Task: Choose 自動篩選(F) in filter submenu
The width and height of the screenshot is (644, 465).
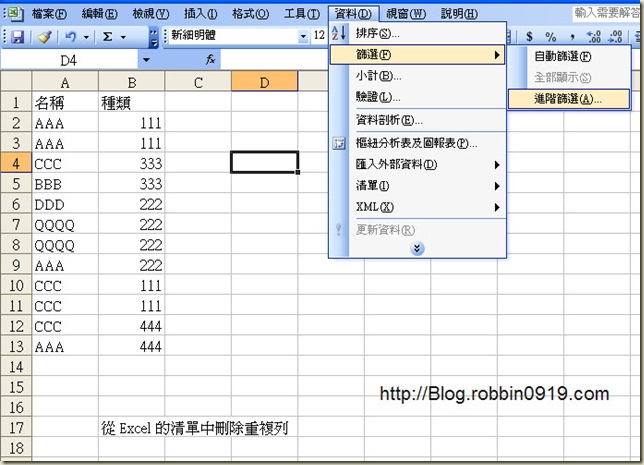Action: (569, 56)
